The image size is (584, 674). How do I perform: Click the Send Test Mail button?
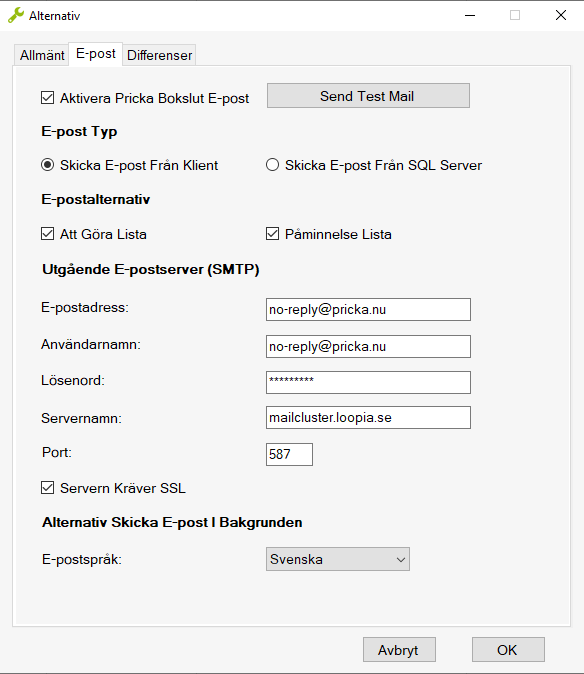click(x=368, y=96)
